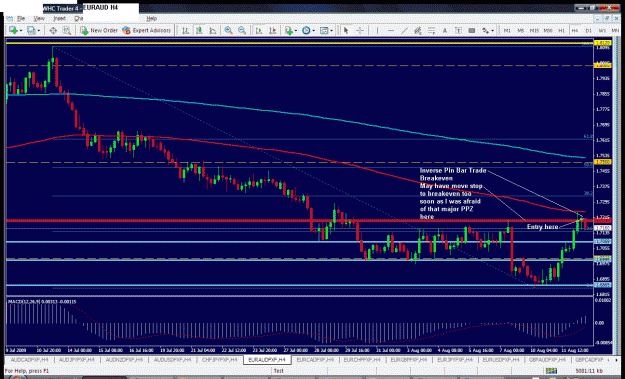Screen dimensions: 625x379
Task: Select the Equidistant Channel tool
Action: click(x=418, y=30)
